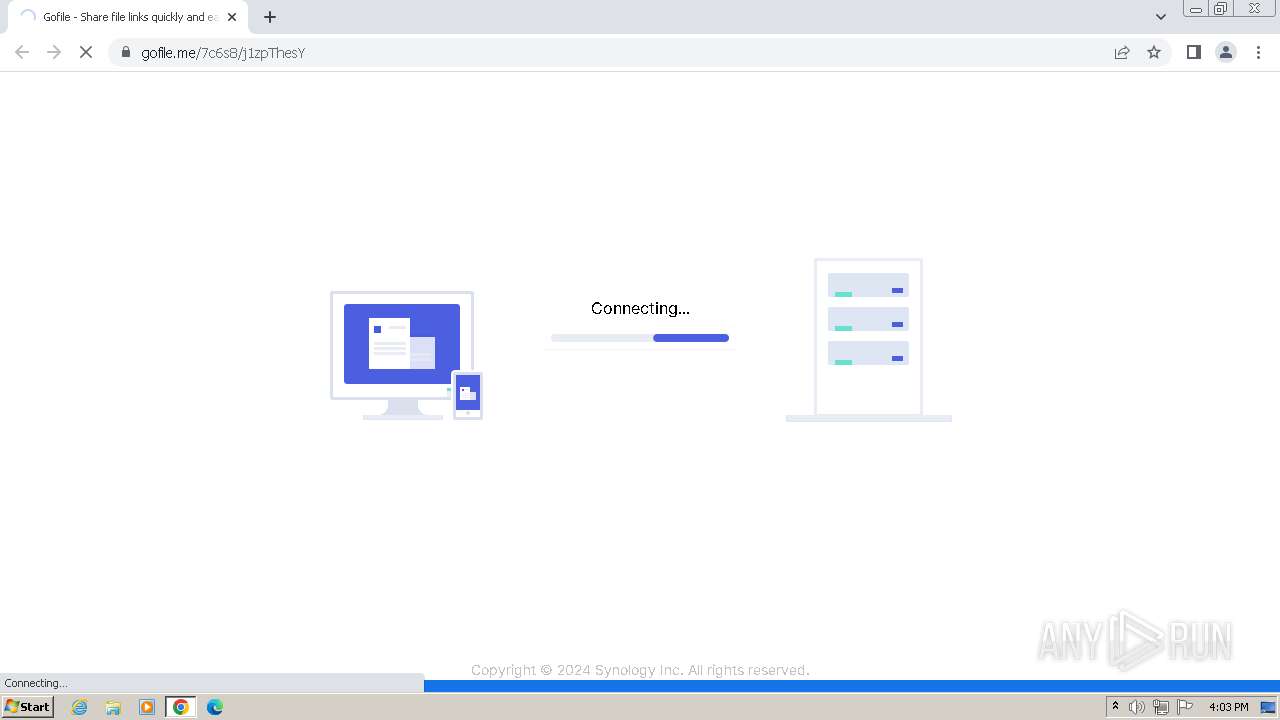Open Chrome profile avatar menu
This screenshot has height=720, width=1280.
[x=1226, y=52]
